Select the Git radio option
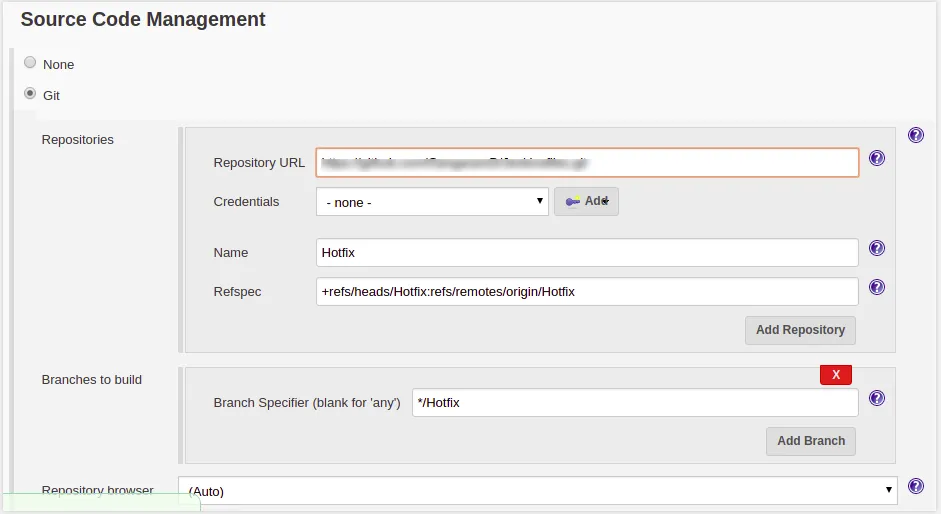The height and width of the screenshot is (514, 941). point(30,93)
